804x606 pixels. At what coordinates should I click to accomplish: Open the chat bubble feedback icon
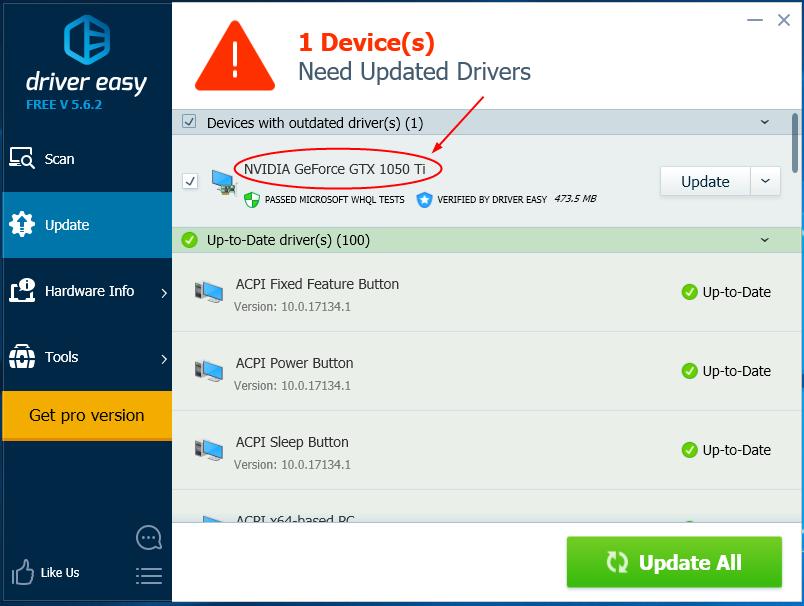coord(148,537)
